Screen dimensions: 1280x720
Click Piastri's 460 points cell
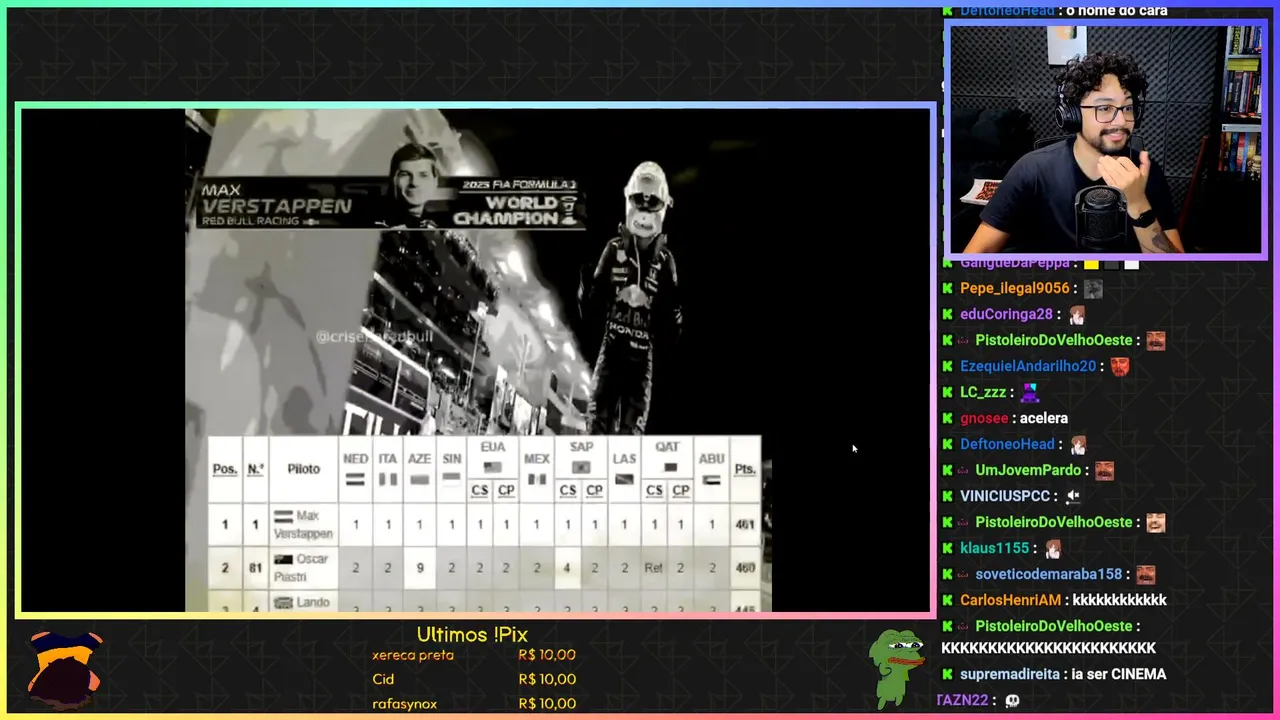(745, 568)
